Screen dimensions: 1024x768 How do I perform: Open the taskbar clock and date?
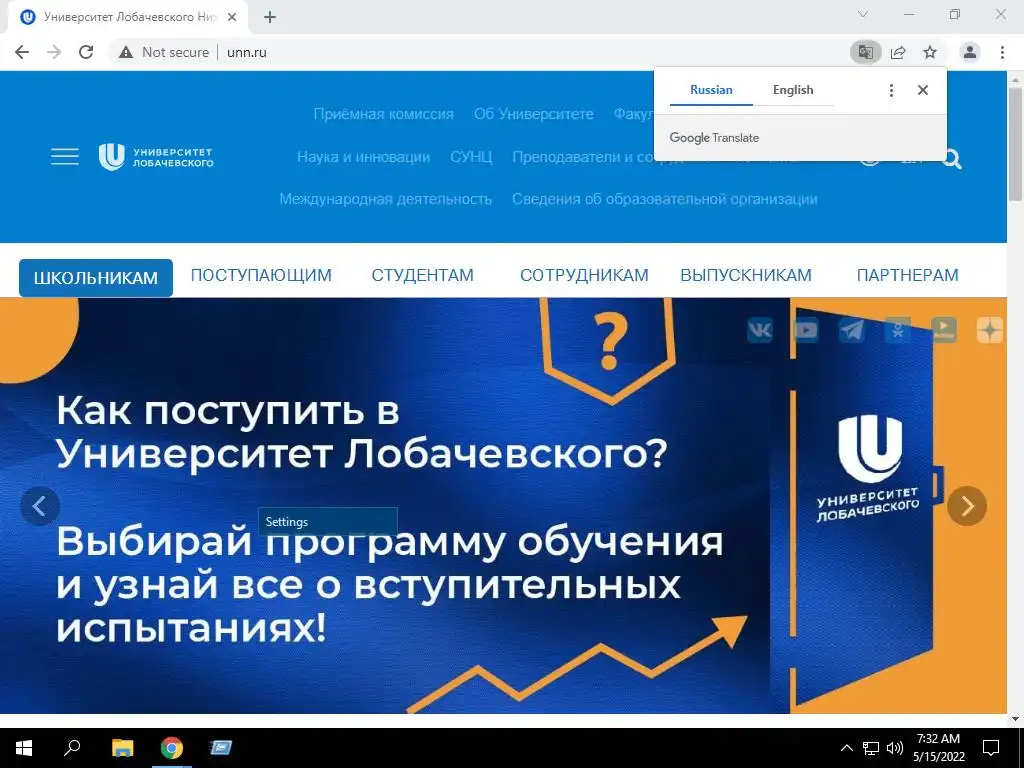click(938, 748)
